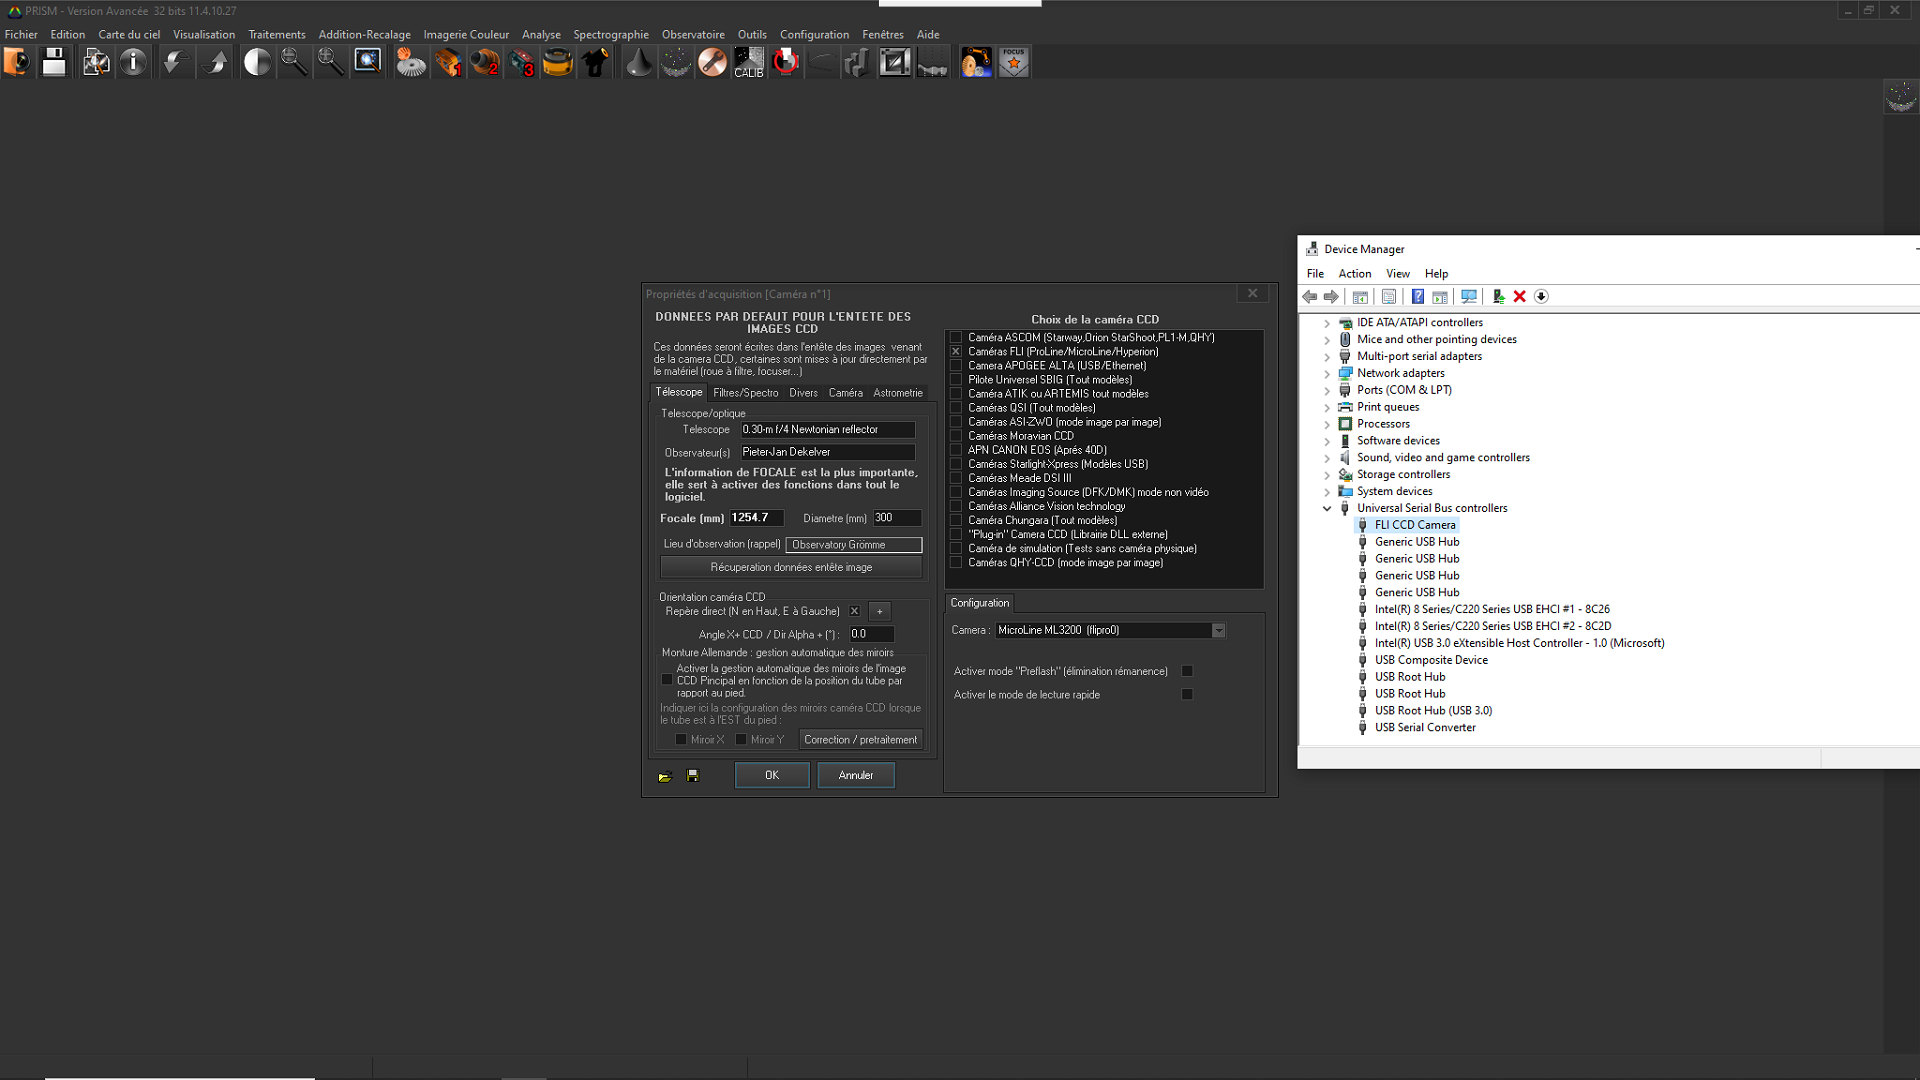Click the CALIB calibration toolbar icon
The width and height of the screenshot is (1920, 1080).
pos(749,63)
